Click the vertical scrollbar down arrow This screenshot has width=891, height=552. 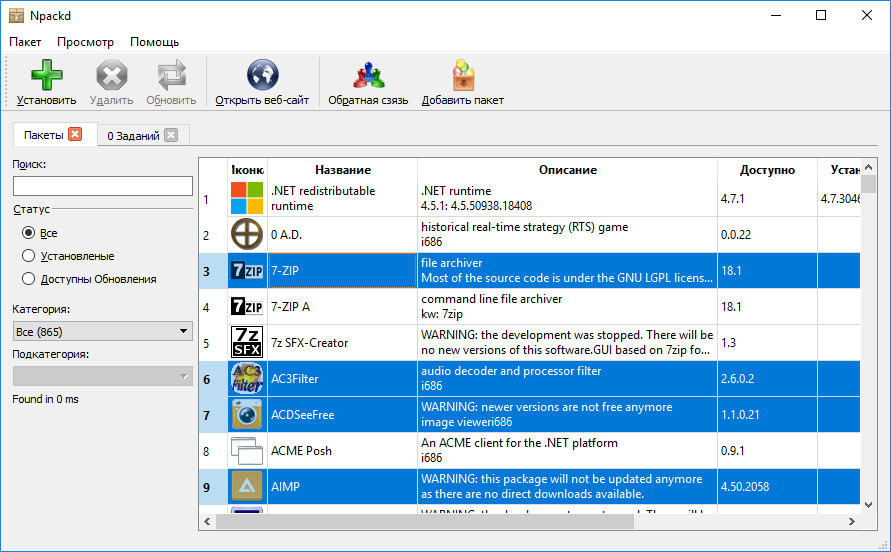(868, 504)
